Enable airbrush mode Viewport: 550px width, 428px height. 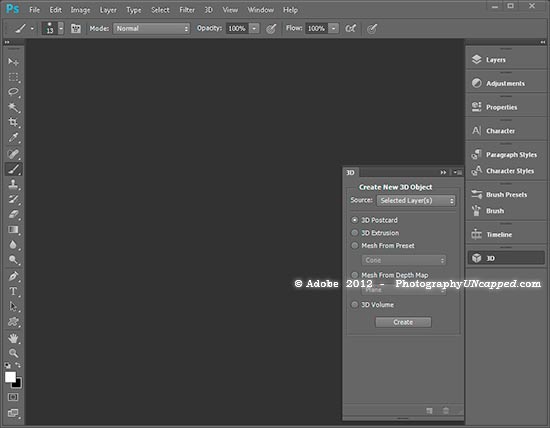tap(350, 28)
